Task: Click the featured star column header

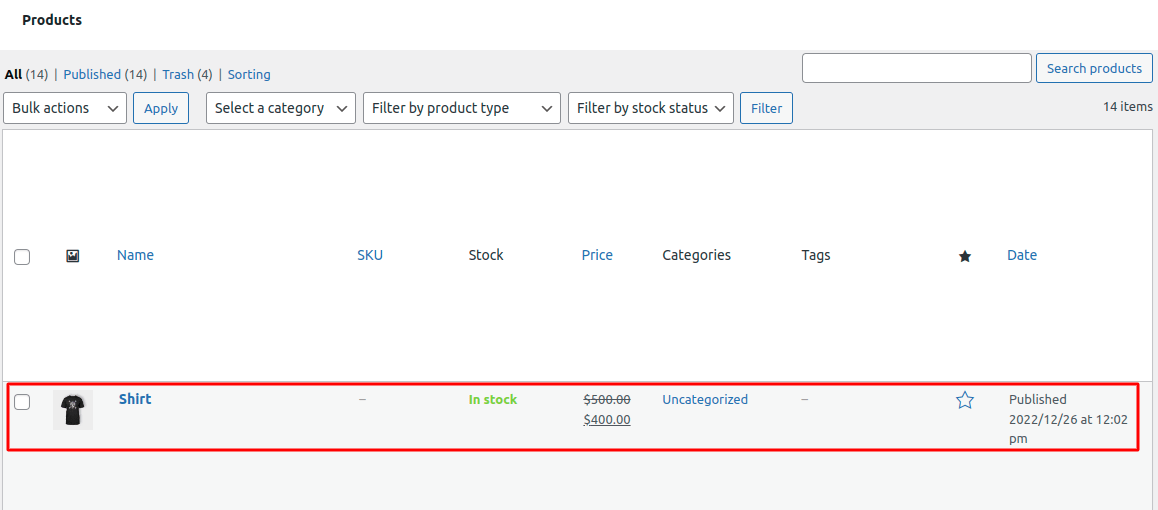Action: coord(964,256)
